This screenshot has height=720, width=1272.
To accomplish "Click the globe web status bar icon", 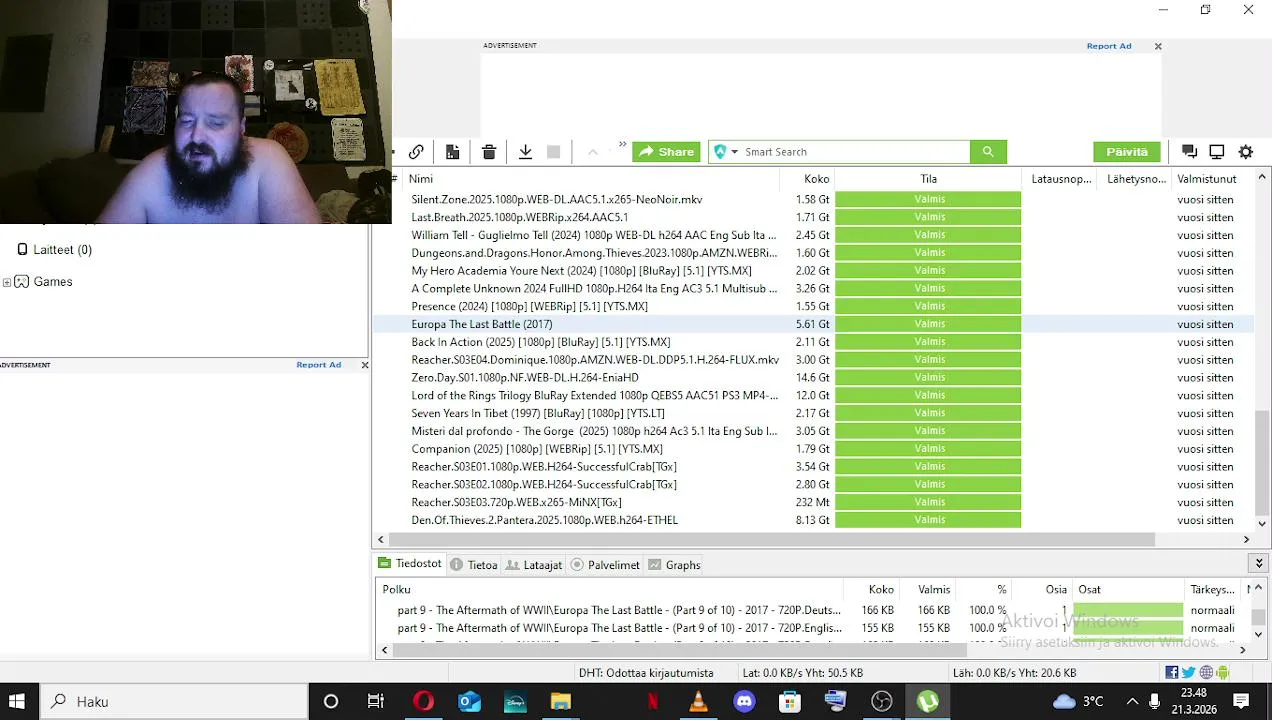I will click(x=1206, y=673).
